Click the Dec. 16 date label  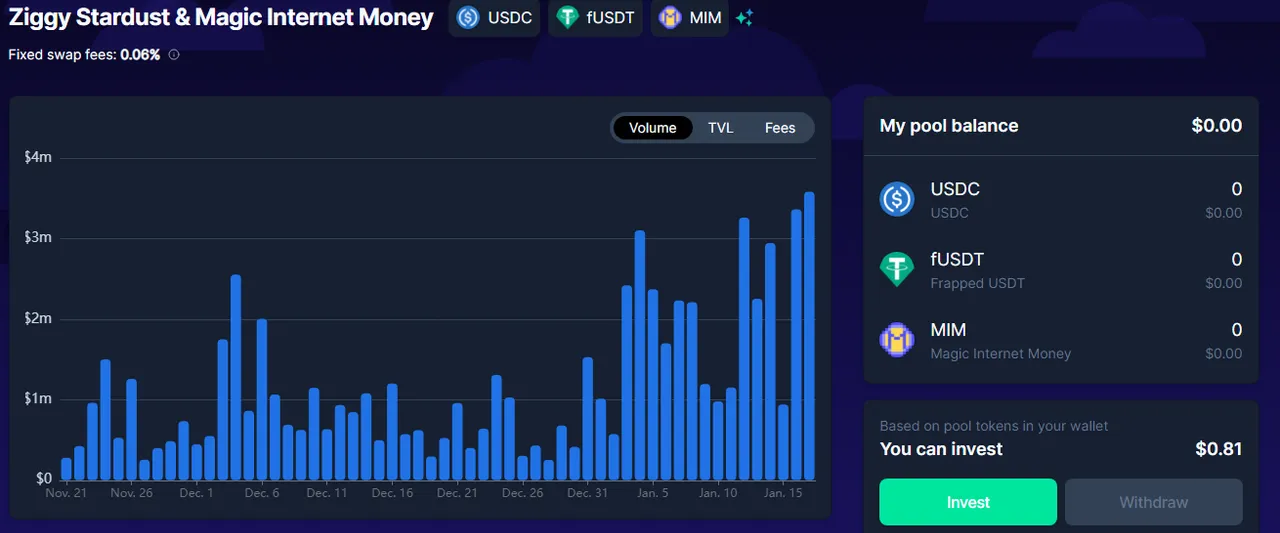point(392,493)
